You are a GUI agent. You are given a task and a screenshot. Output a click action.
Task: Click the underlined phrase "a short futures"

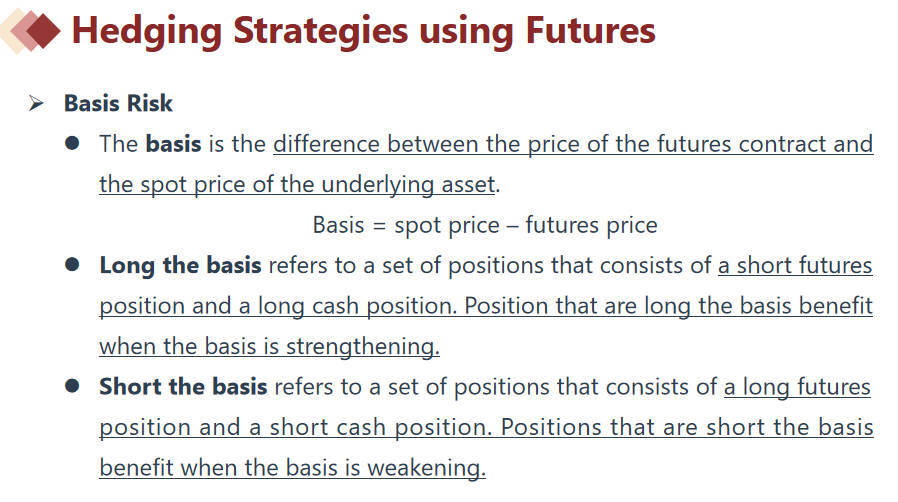pyautogui.click(x=795, y=265)
